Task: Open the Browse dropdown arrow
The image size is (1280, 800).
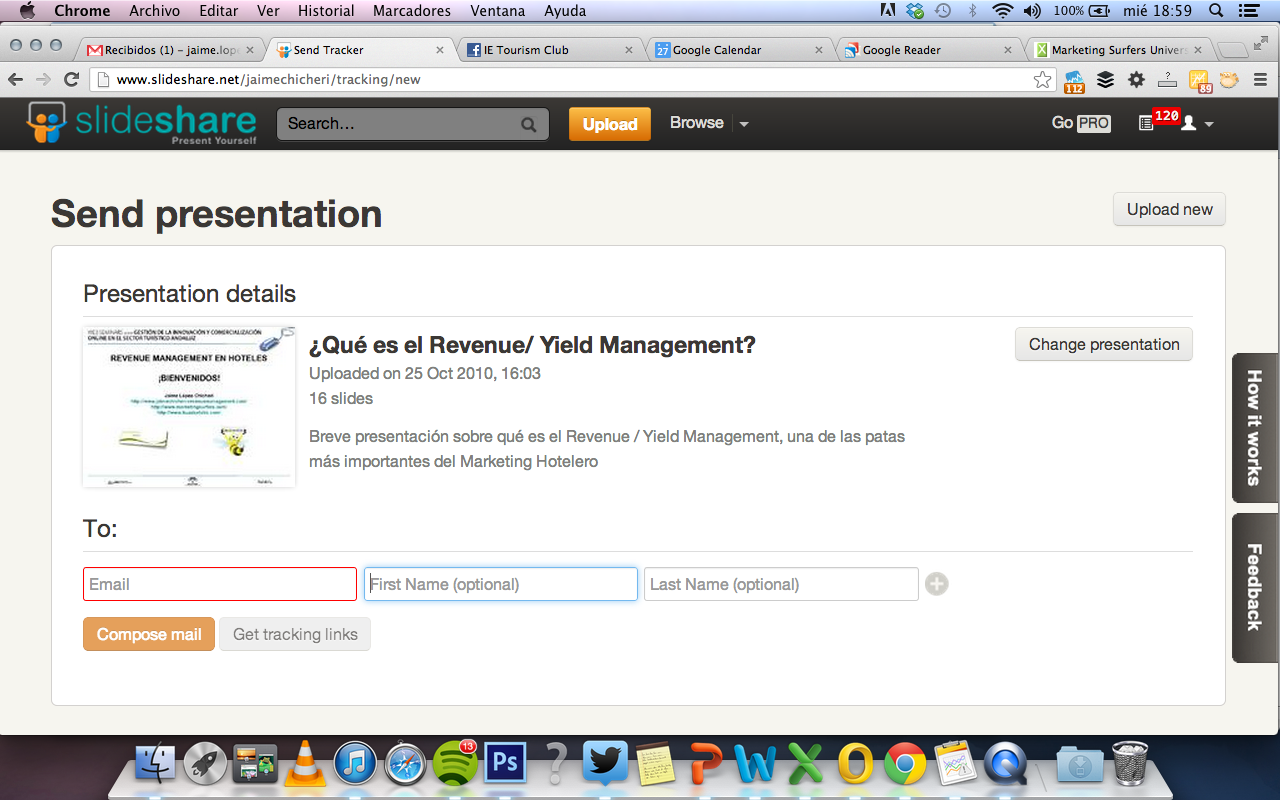Action: (x=743, y=124)
